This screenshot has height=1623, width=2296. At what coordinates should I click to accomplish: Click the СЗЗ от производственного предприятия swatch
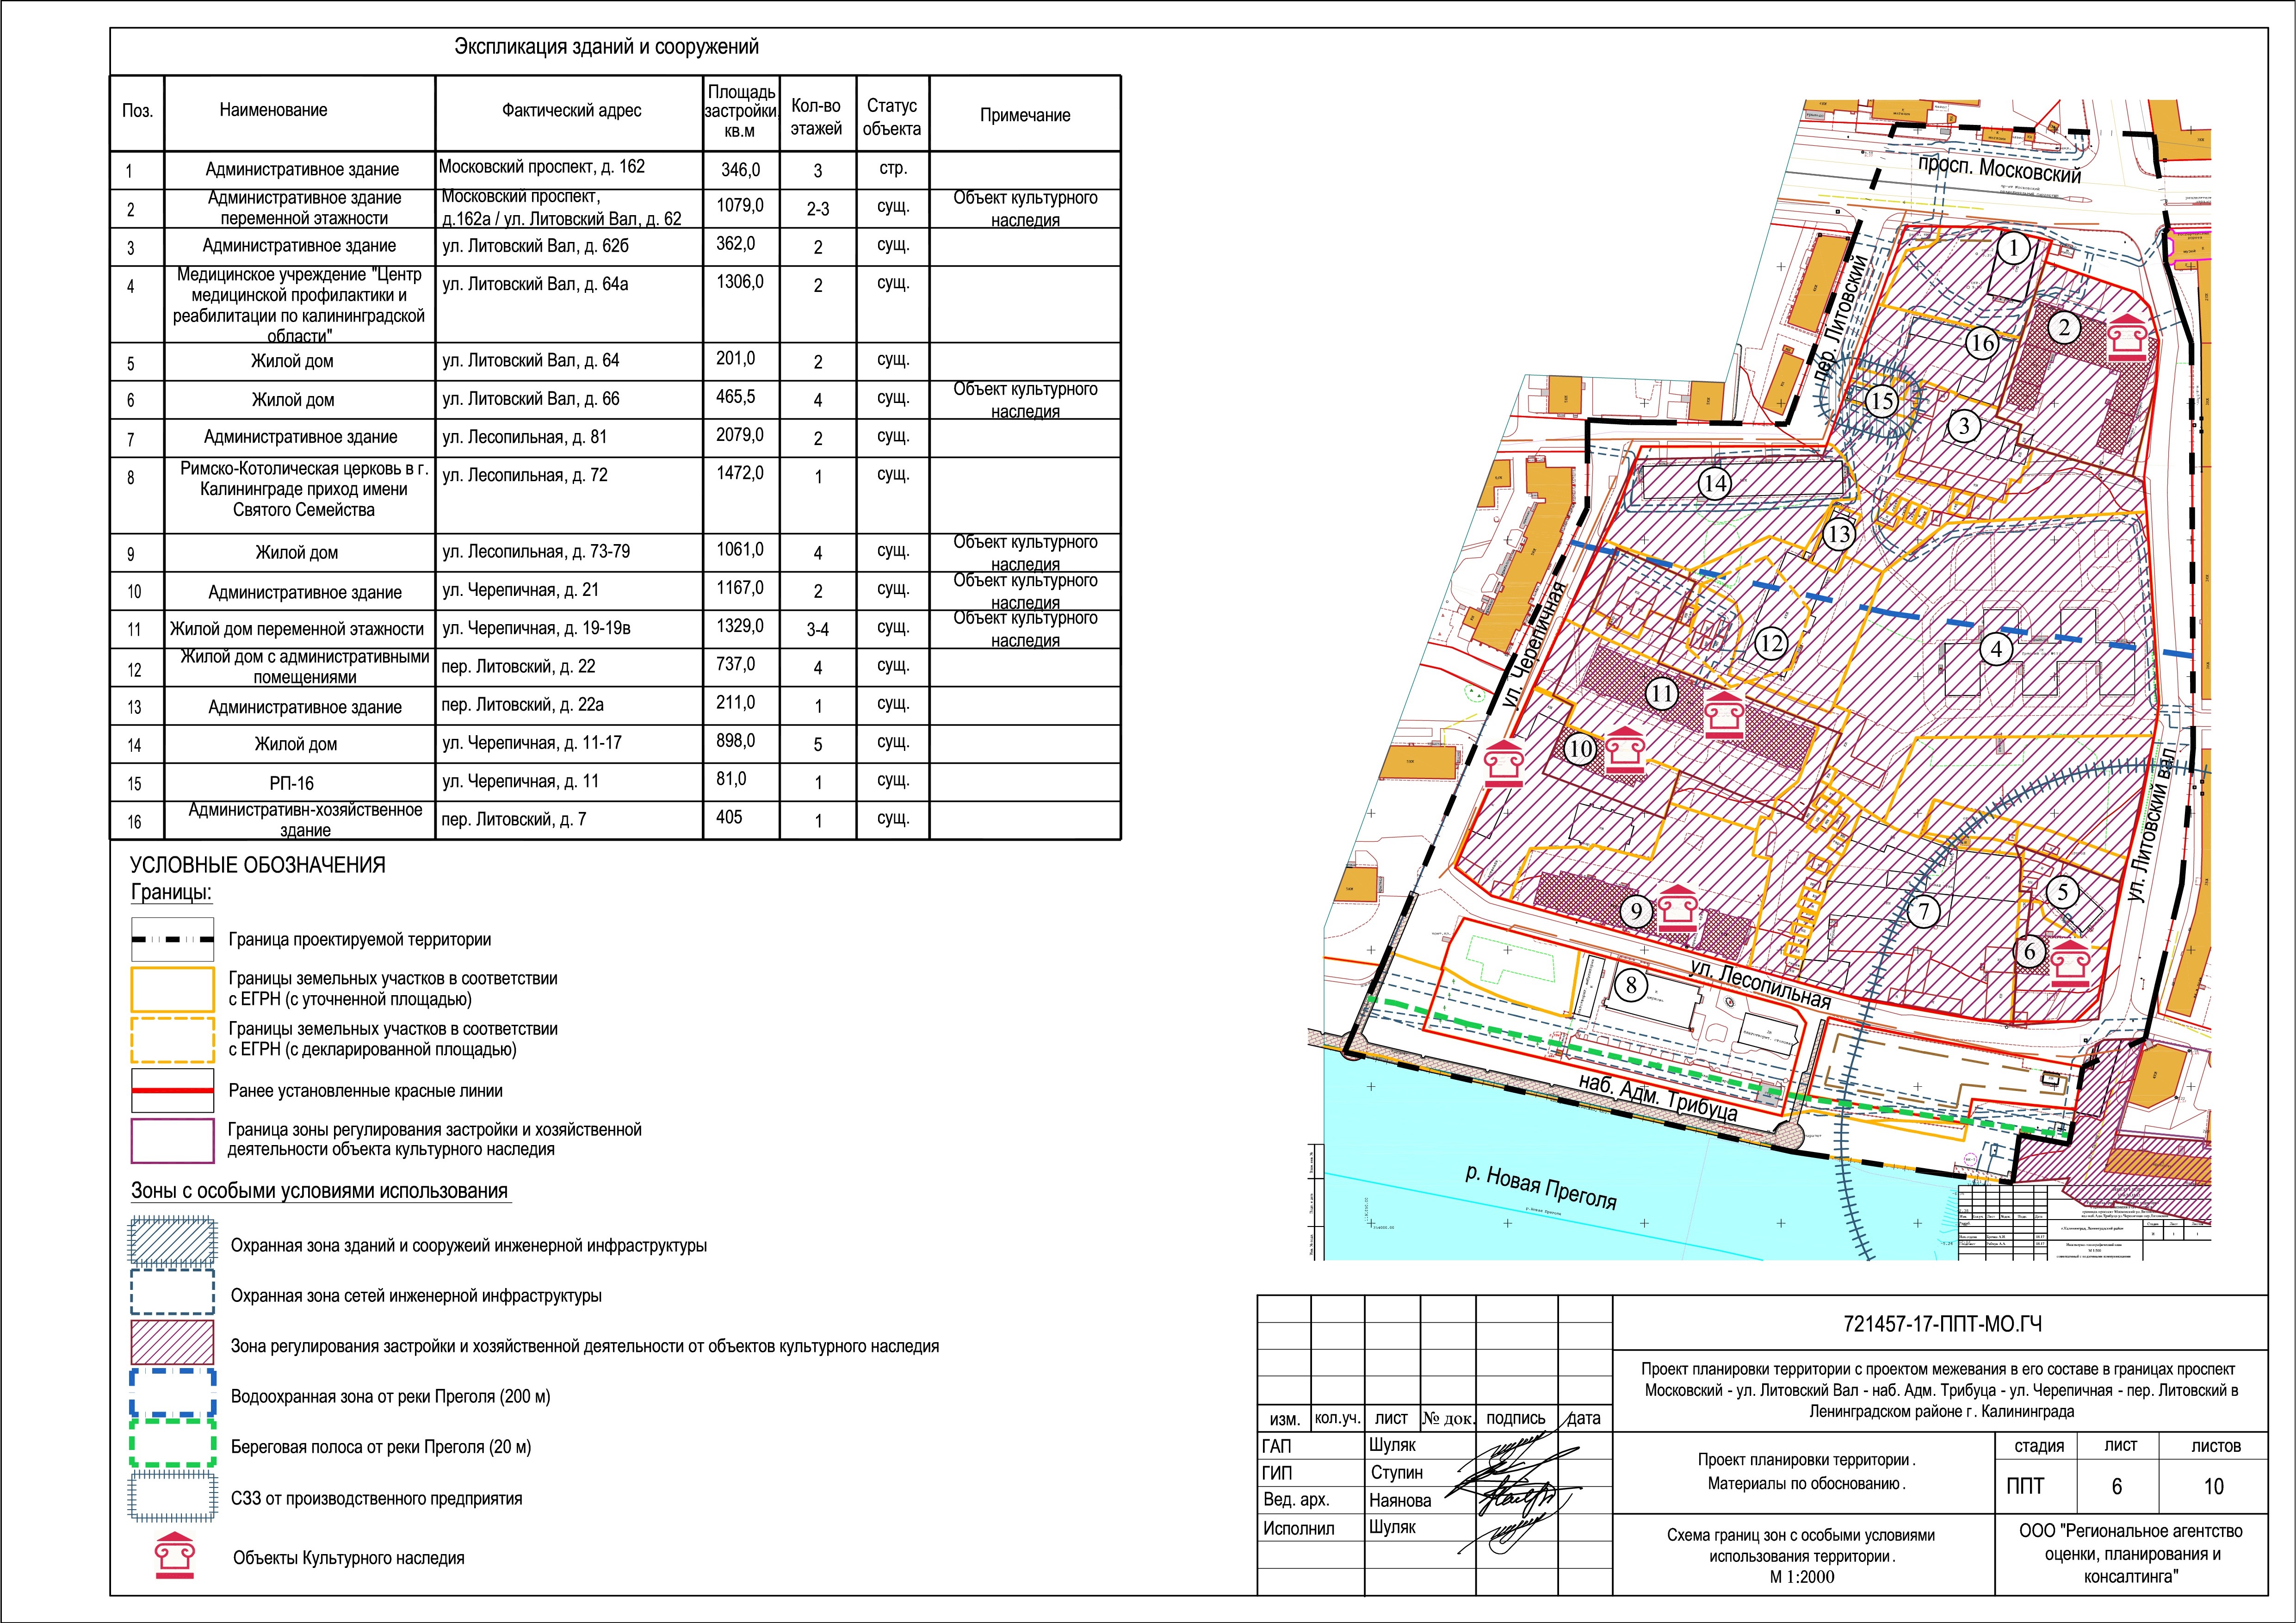point(173,1496)
